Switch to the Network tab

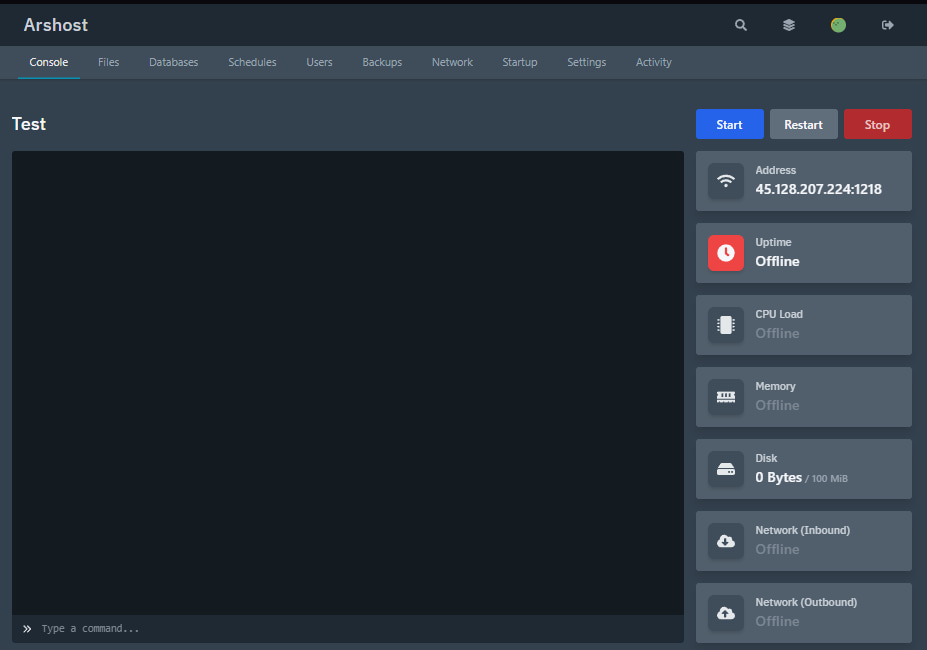click(452, 62)
